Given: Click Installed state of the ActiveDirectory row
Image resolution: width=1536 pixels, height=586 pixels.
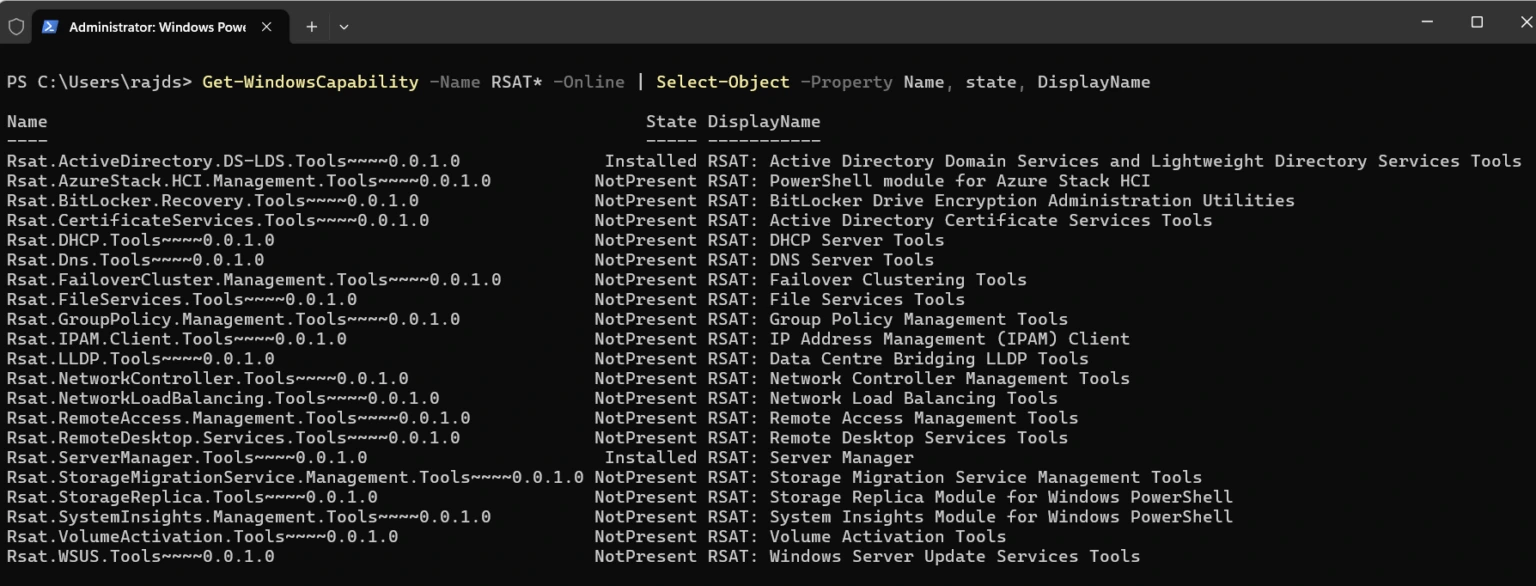Looking at the screenshot, I should [651, 161].
